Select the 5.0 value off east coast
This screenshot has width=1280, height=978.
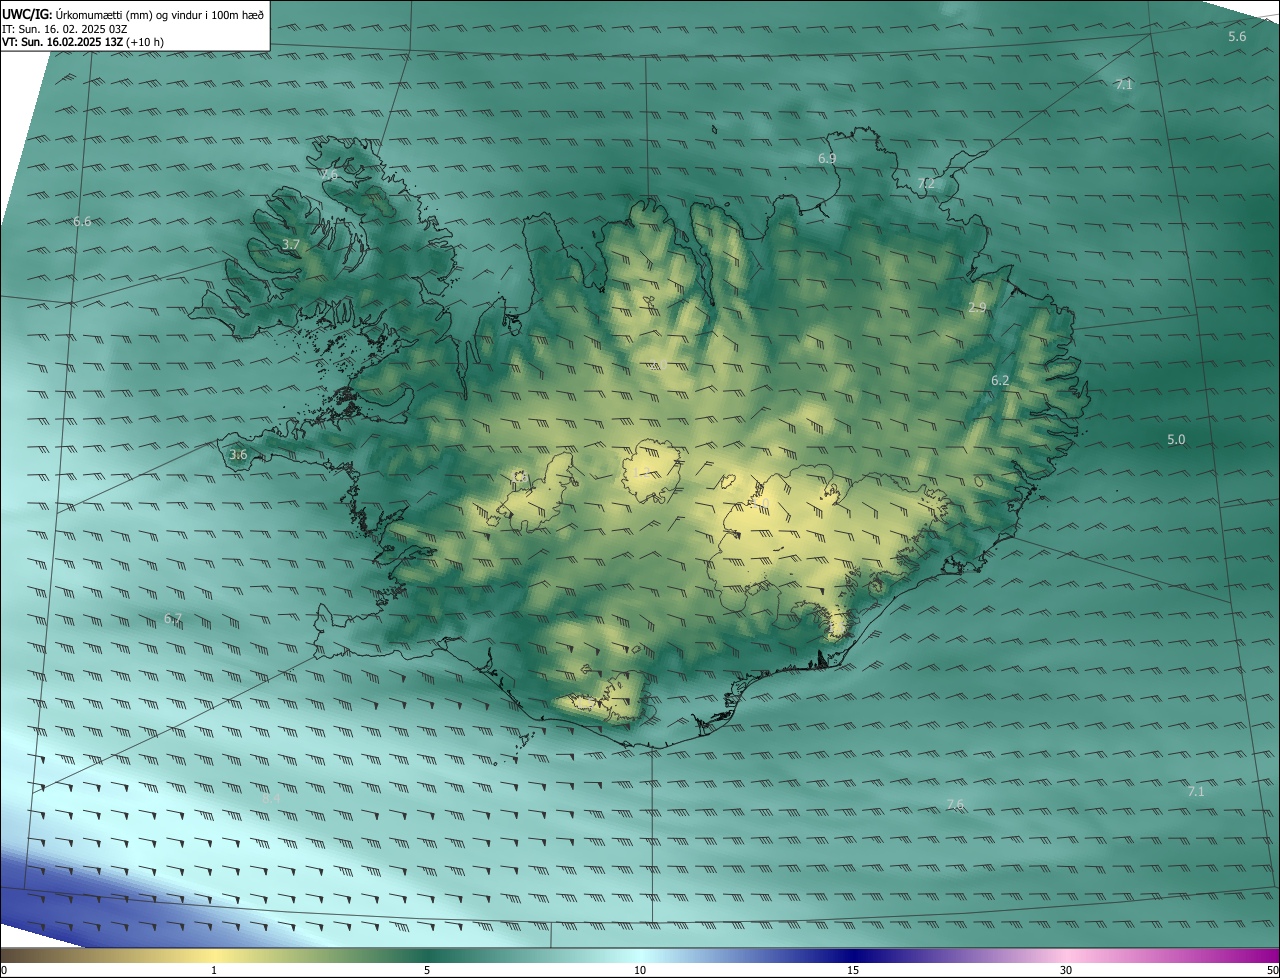[x=1176, y=439]
